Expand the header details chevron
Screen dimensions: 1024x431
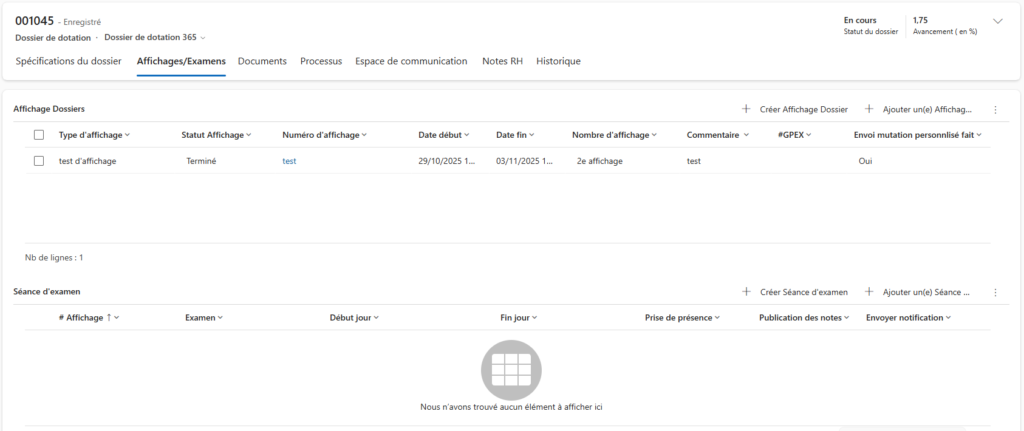point(996,21)
